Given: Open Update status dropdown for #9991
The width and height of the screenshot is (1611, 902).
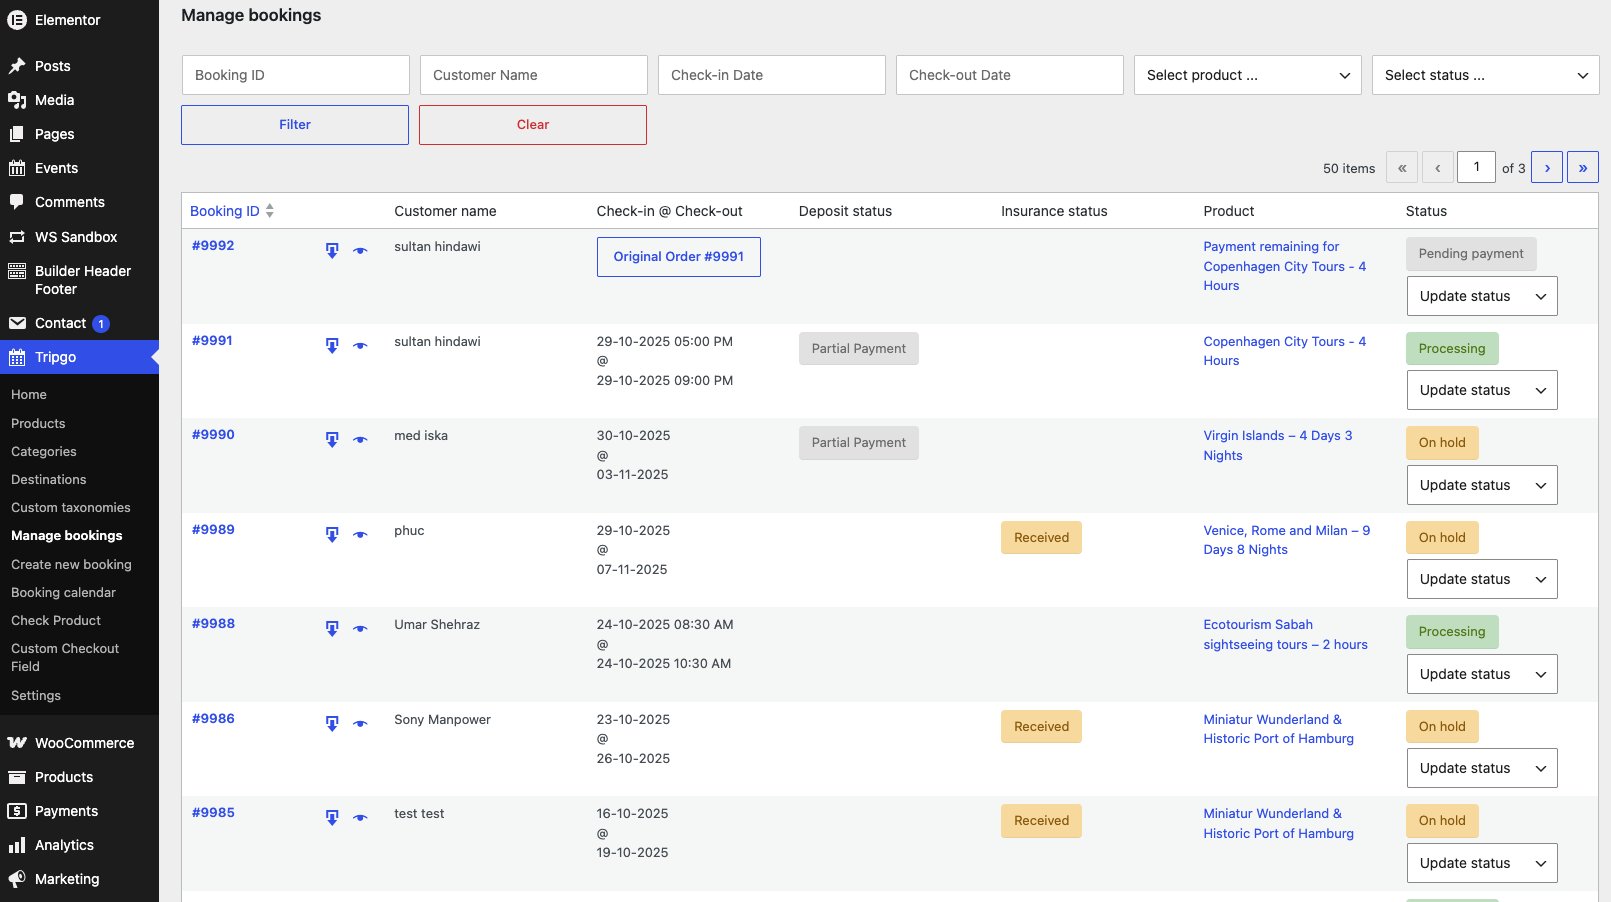Looking at the screenshot, I should (x=1482, y=390).
